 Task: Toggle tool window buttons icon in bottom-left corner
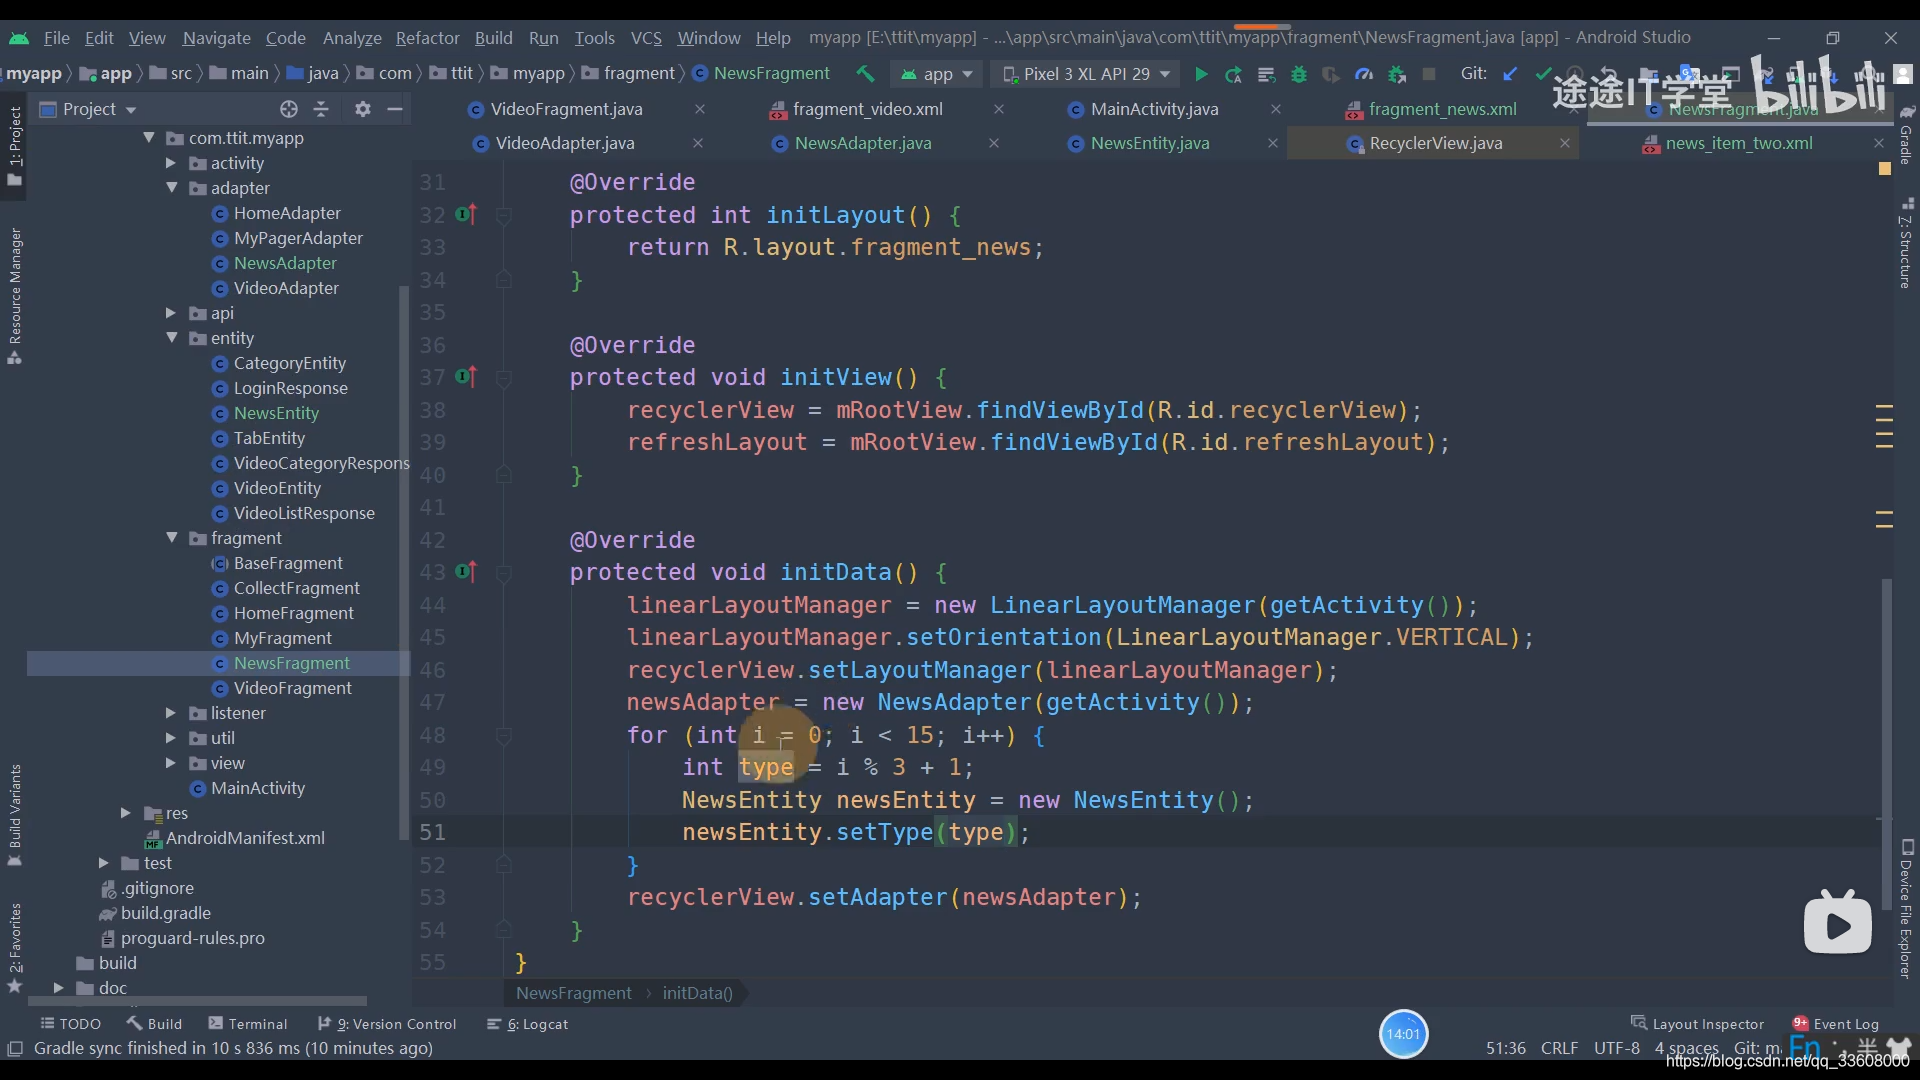[x=15, y=1048]
